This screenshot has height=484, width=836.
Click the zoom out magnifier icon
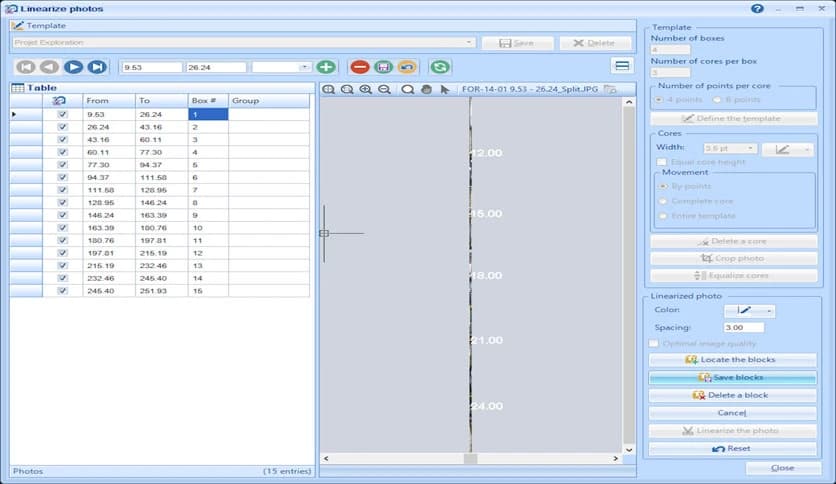click(384, 89)
